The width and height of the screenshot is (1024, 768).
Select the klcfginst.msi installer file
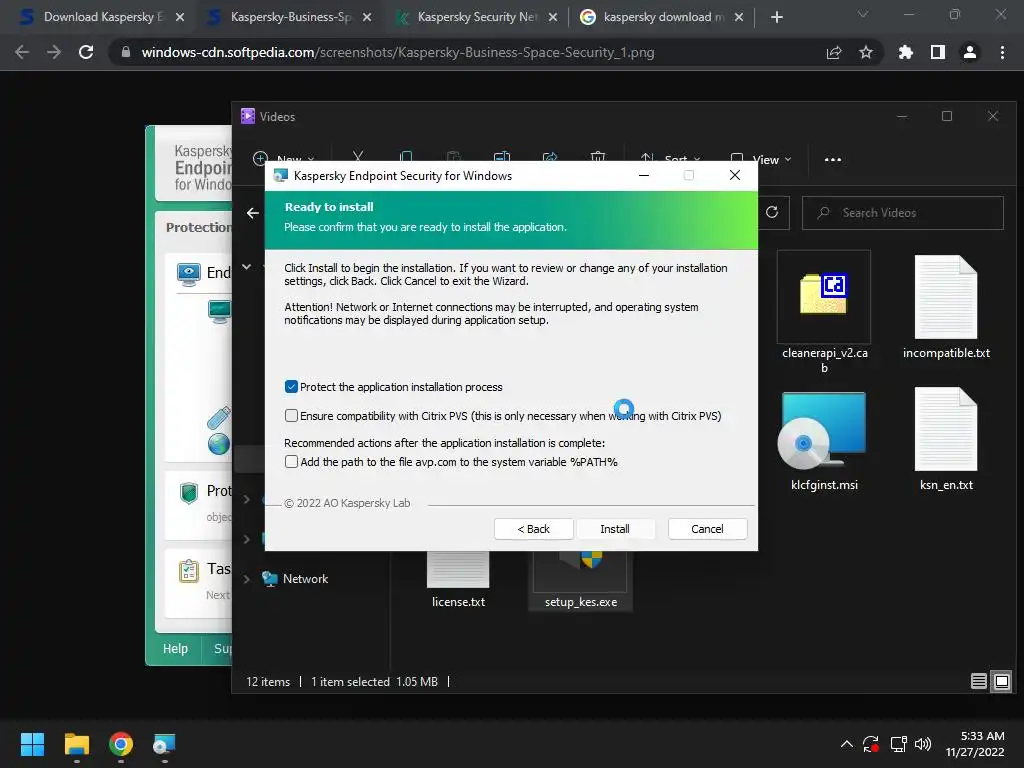pyautogui.click(x=824, y=441)
